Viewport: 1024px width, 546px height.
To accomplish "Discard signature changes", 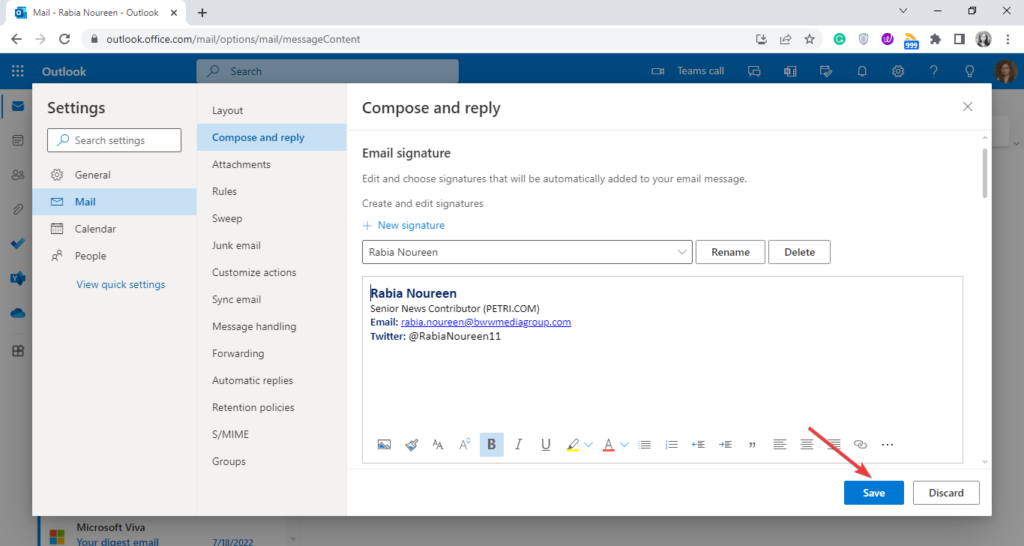I will 946,493.
